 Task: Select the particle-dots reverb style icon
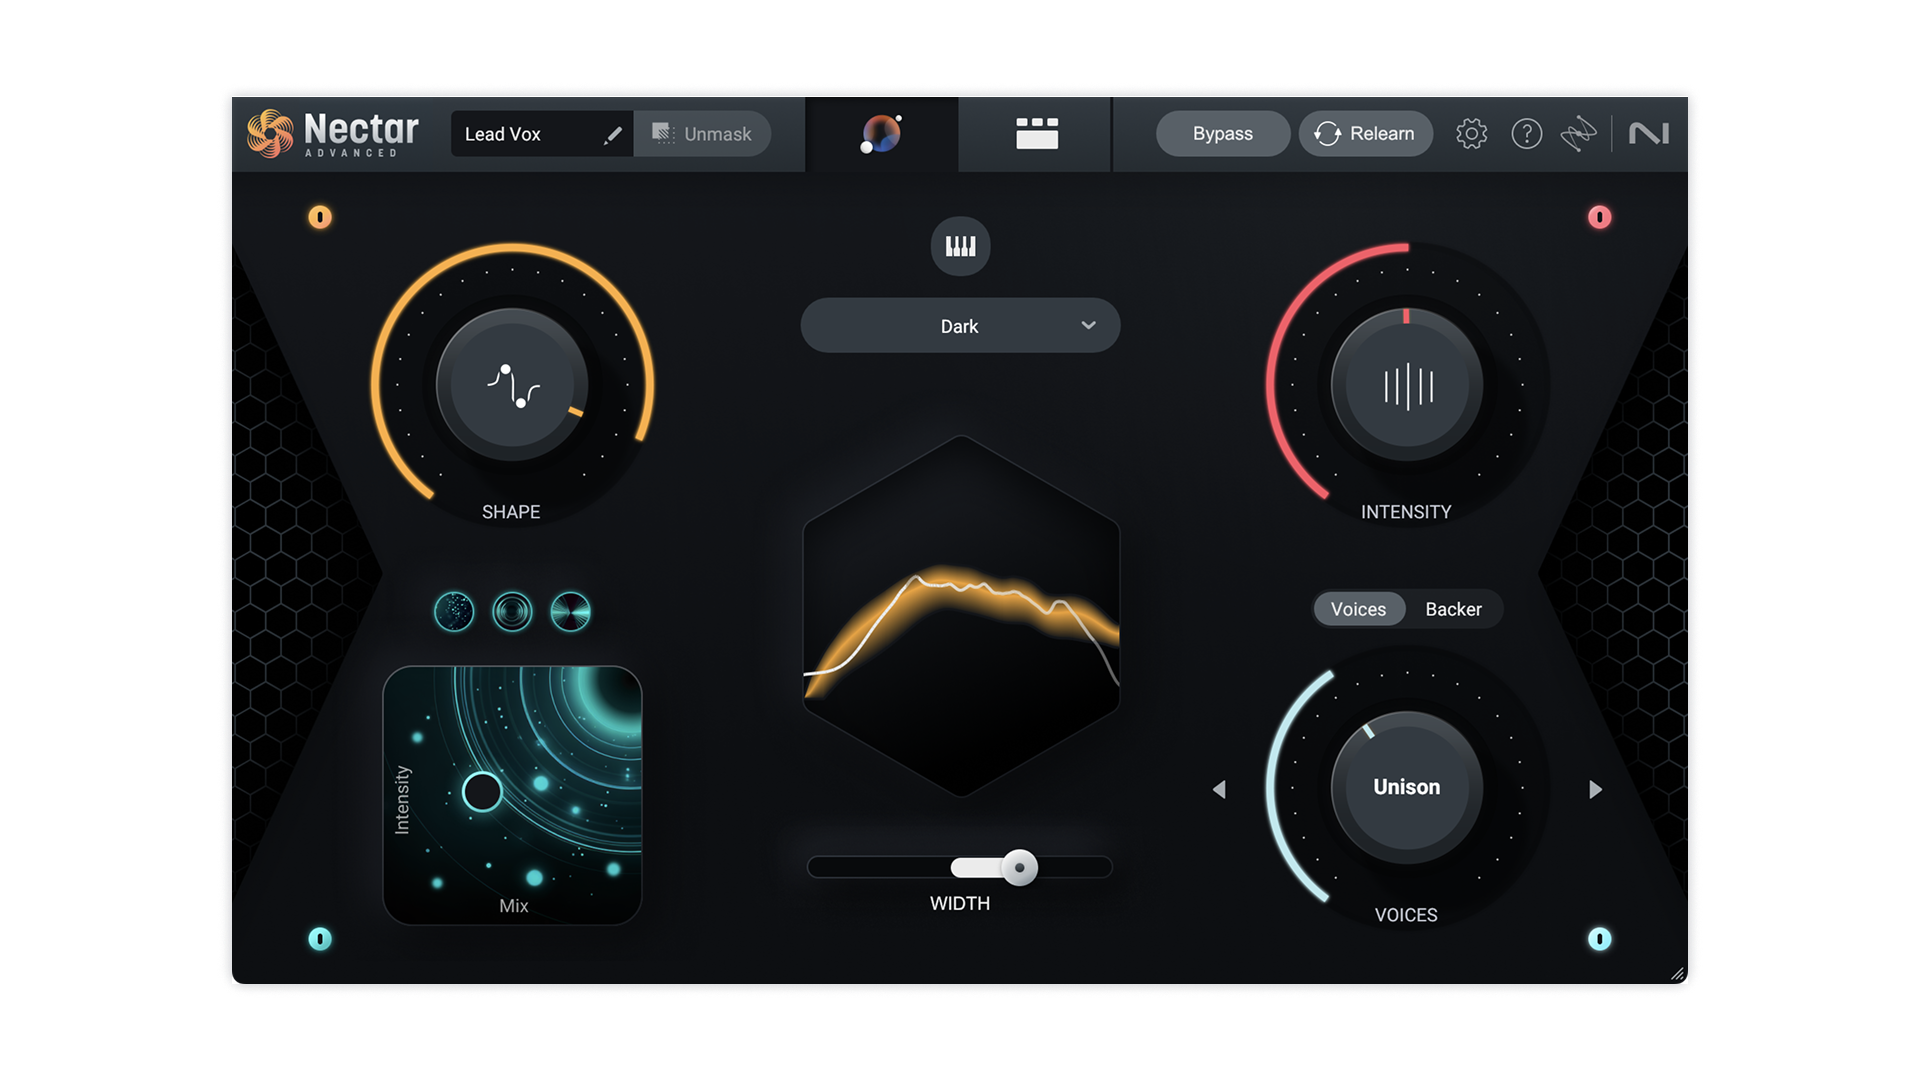[454, 611]
